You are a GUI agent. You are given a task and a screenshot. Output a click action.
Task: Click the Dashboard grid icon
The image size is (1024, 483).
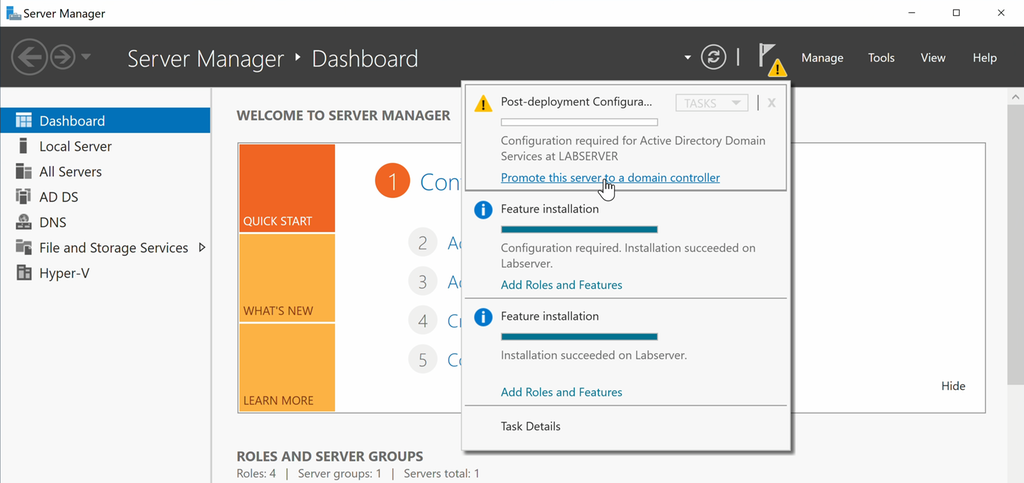24,121
